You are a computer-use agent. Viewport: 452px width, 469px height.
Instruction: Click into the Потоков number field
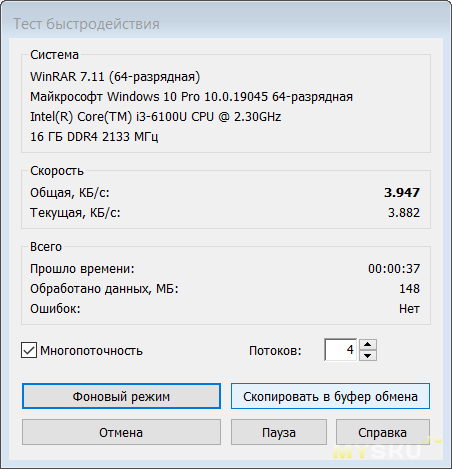click(x=341, y=350)
